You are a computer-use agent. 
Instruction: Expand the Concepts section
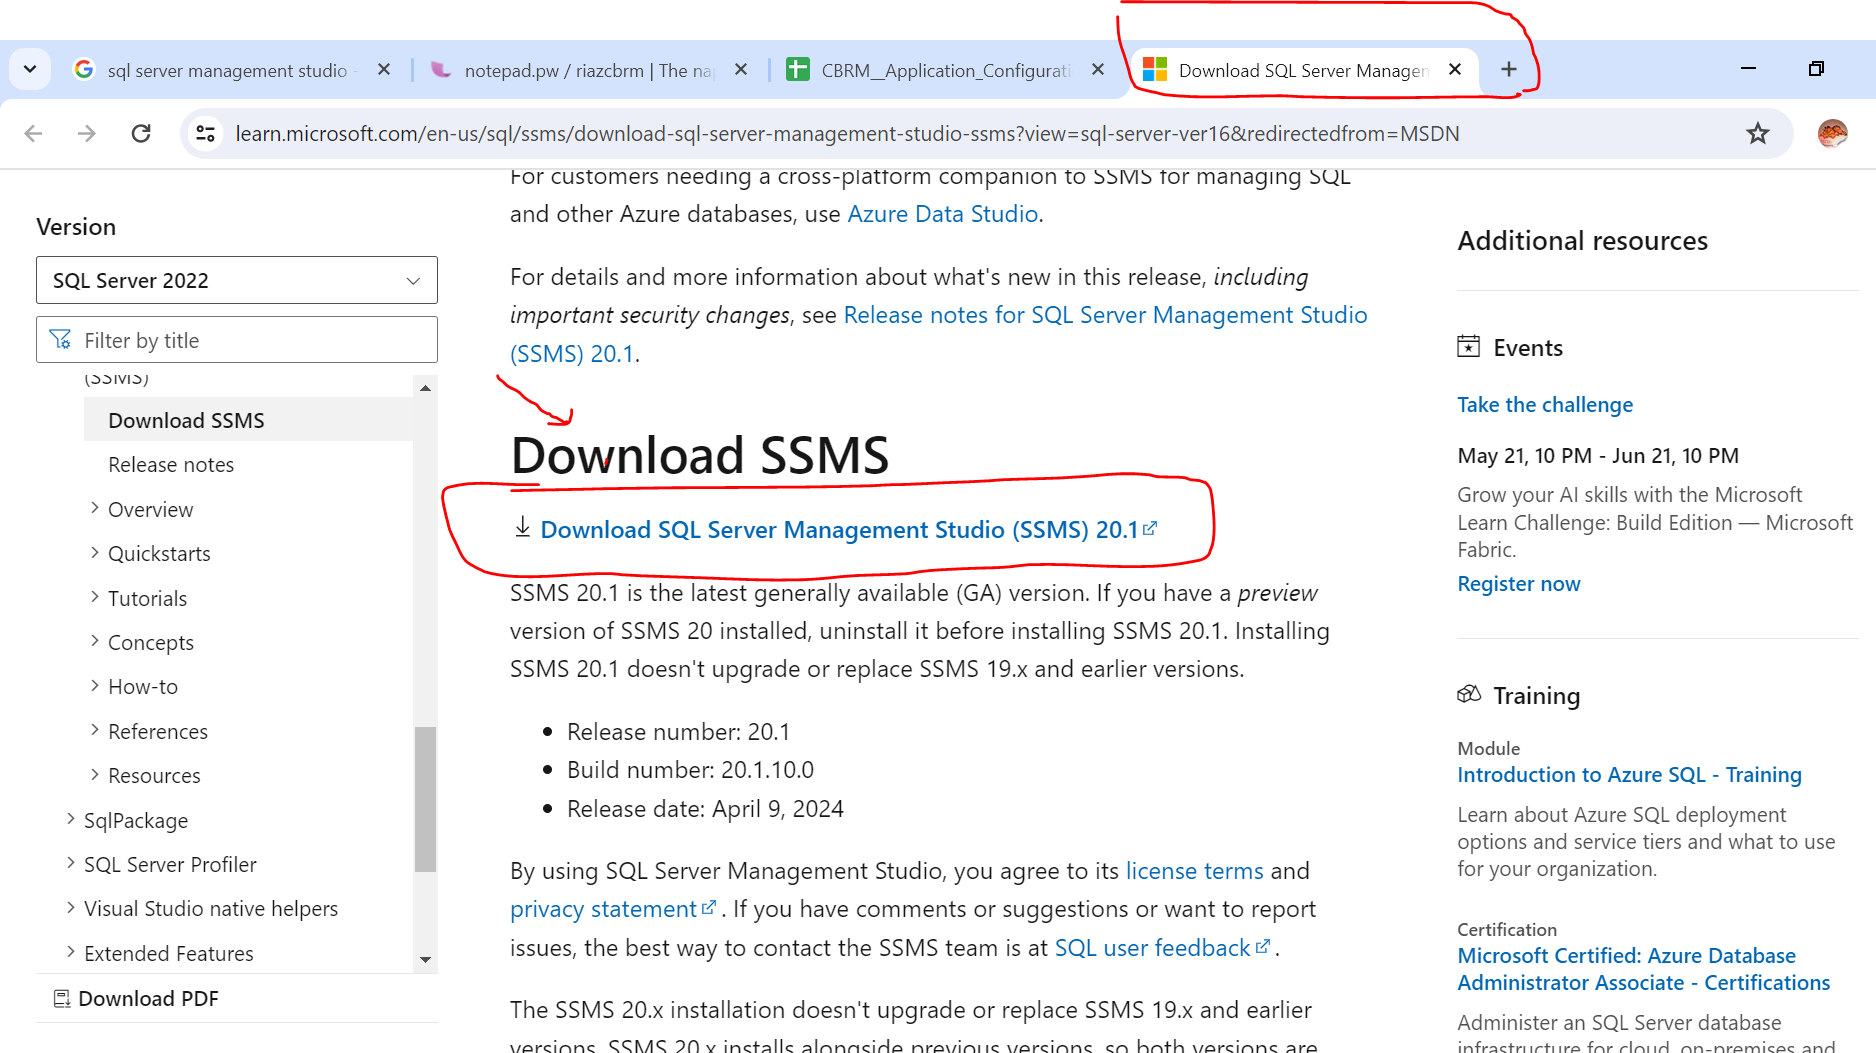95,641
